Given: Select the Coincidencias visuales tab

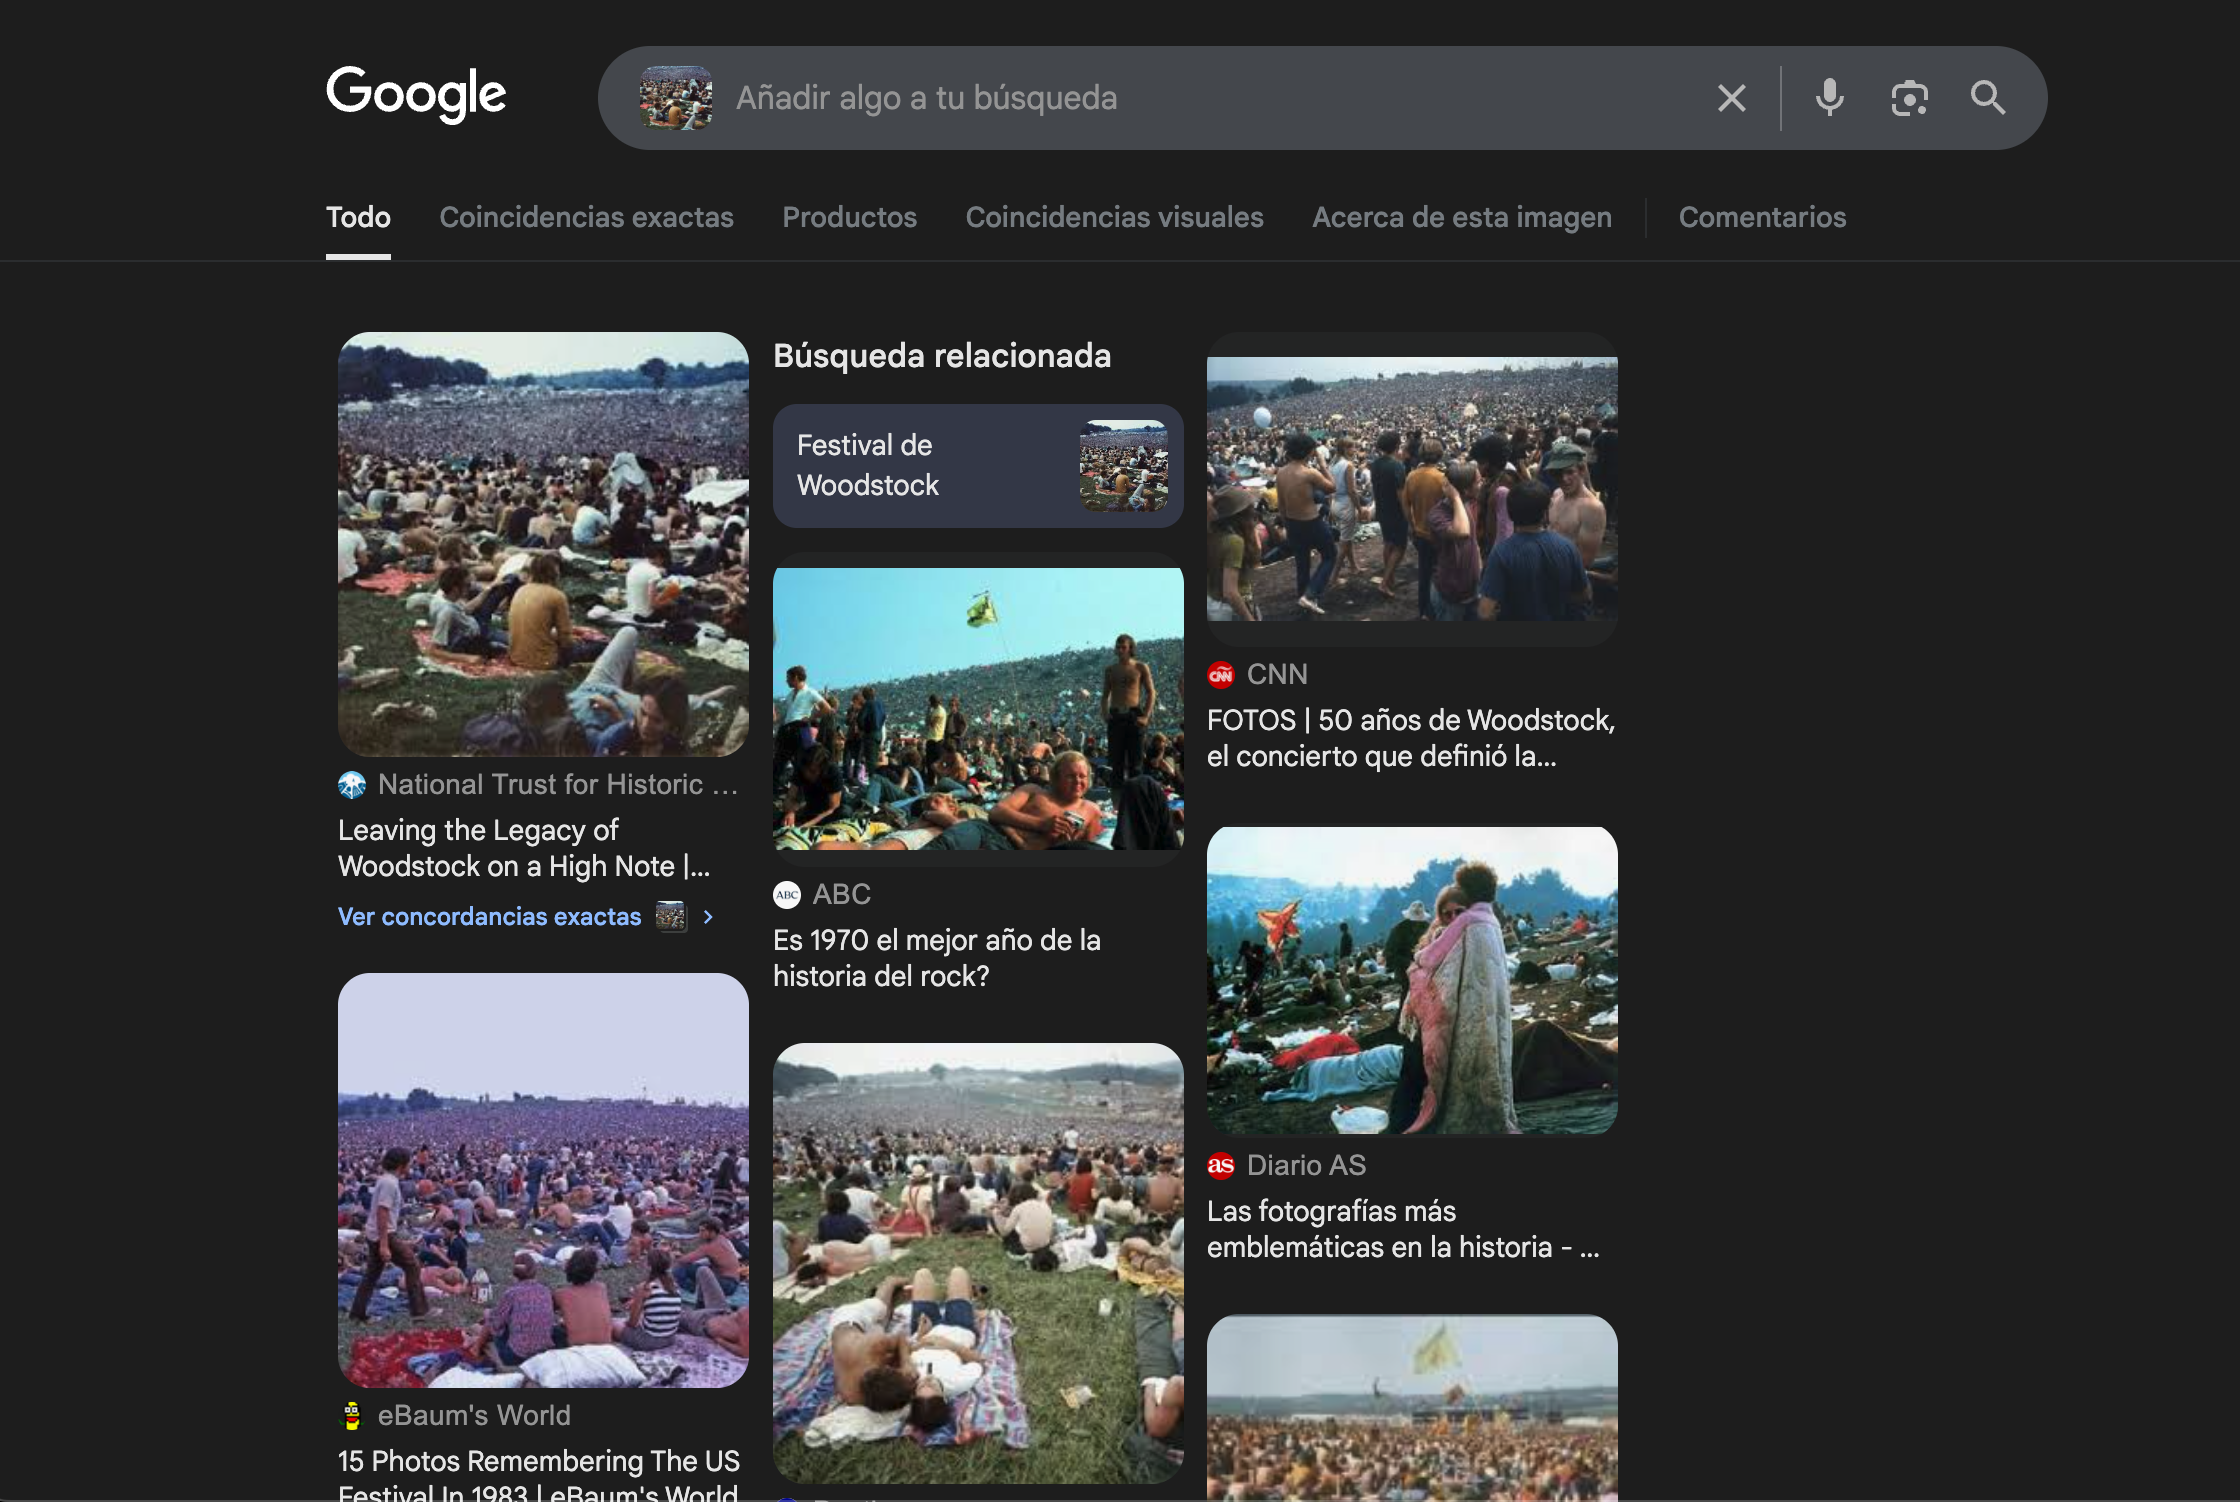Looking at the screenshot, I should [x=1114, y=217].
